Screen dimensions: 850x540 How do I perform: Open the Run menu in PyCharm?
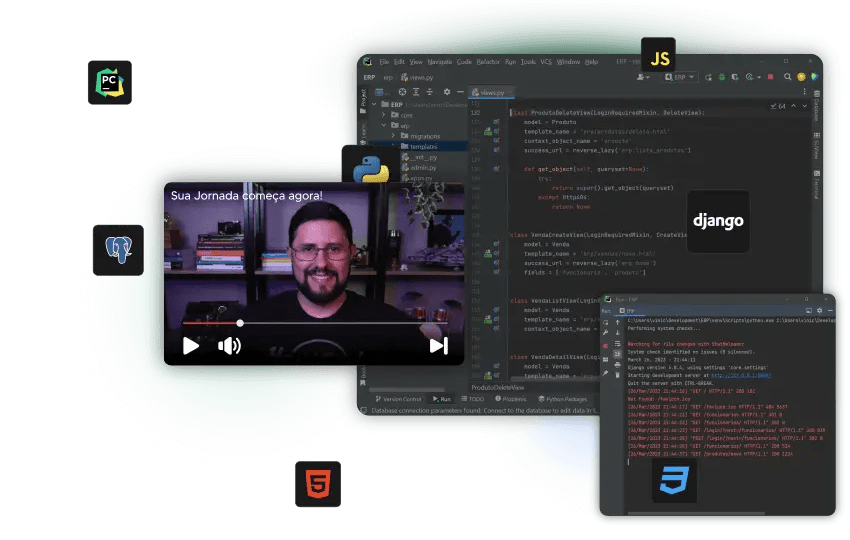[x=510, y=62]
